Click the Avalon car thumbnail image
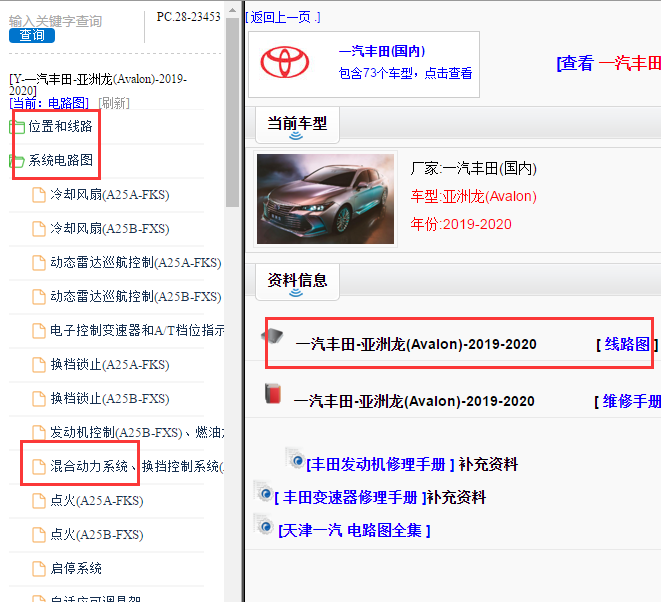This screenshot has height=602, width=661. (x=325, y=199)
